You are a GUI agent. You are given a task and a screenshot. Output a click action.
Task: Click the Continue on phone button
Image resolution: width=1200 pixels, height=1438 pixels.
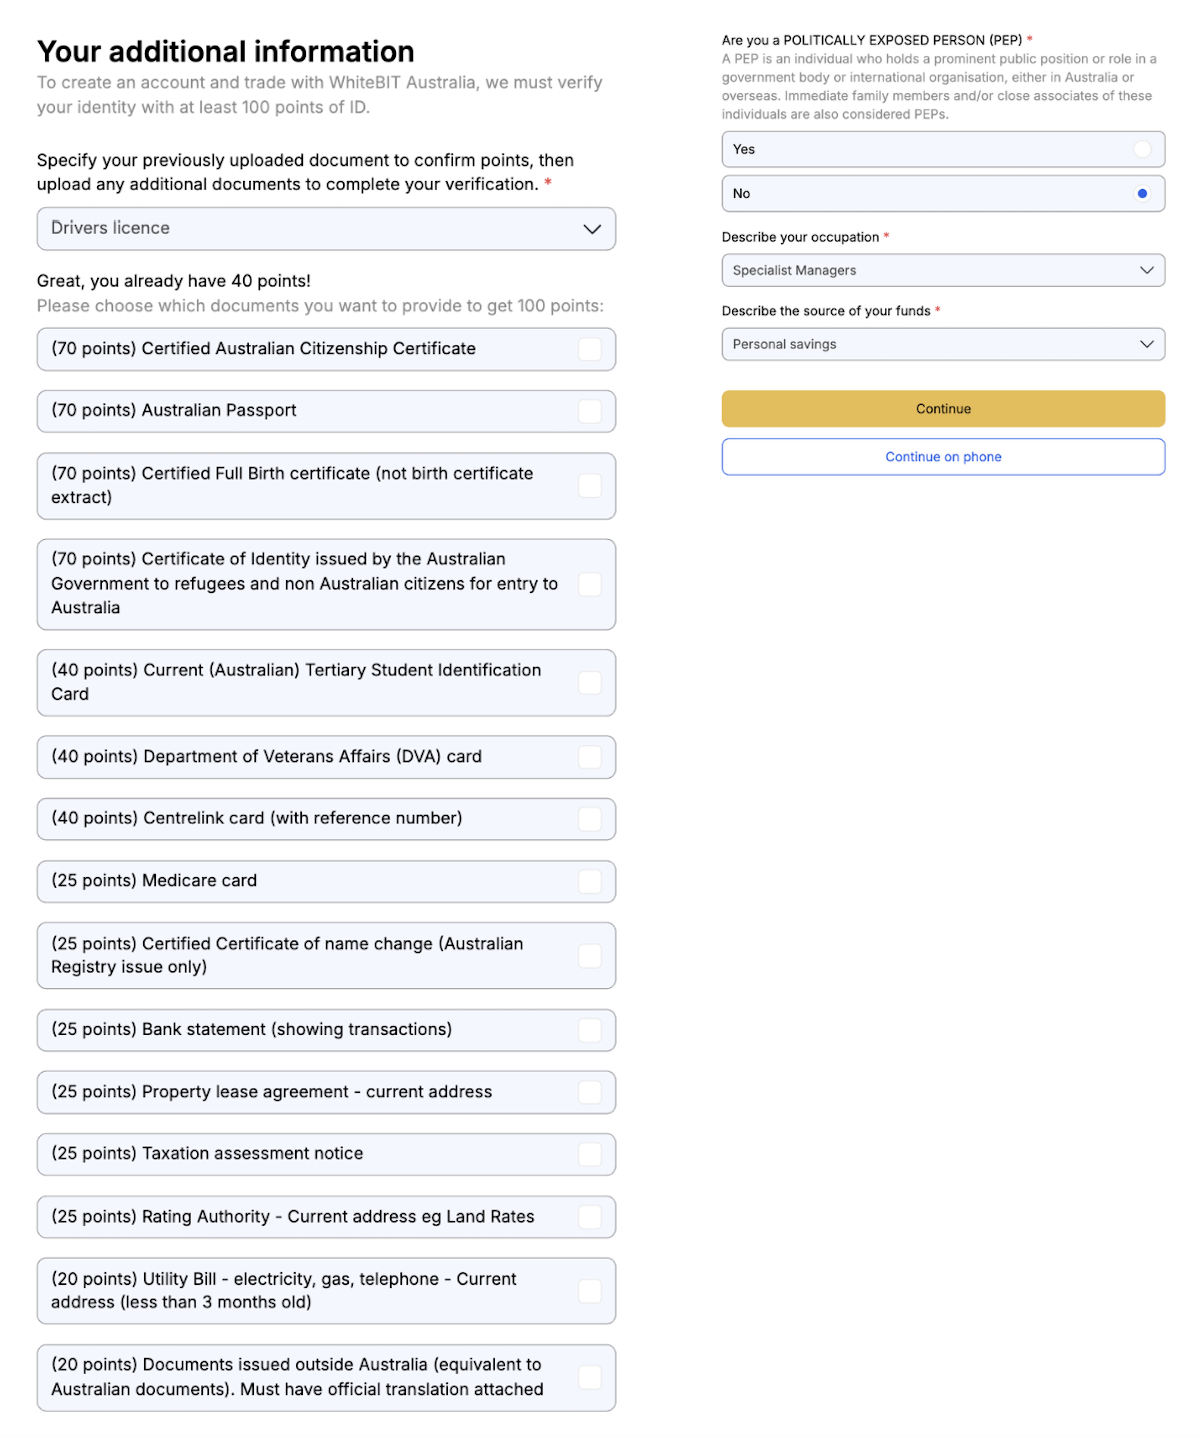[x=943, y=457]
